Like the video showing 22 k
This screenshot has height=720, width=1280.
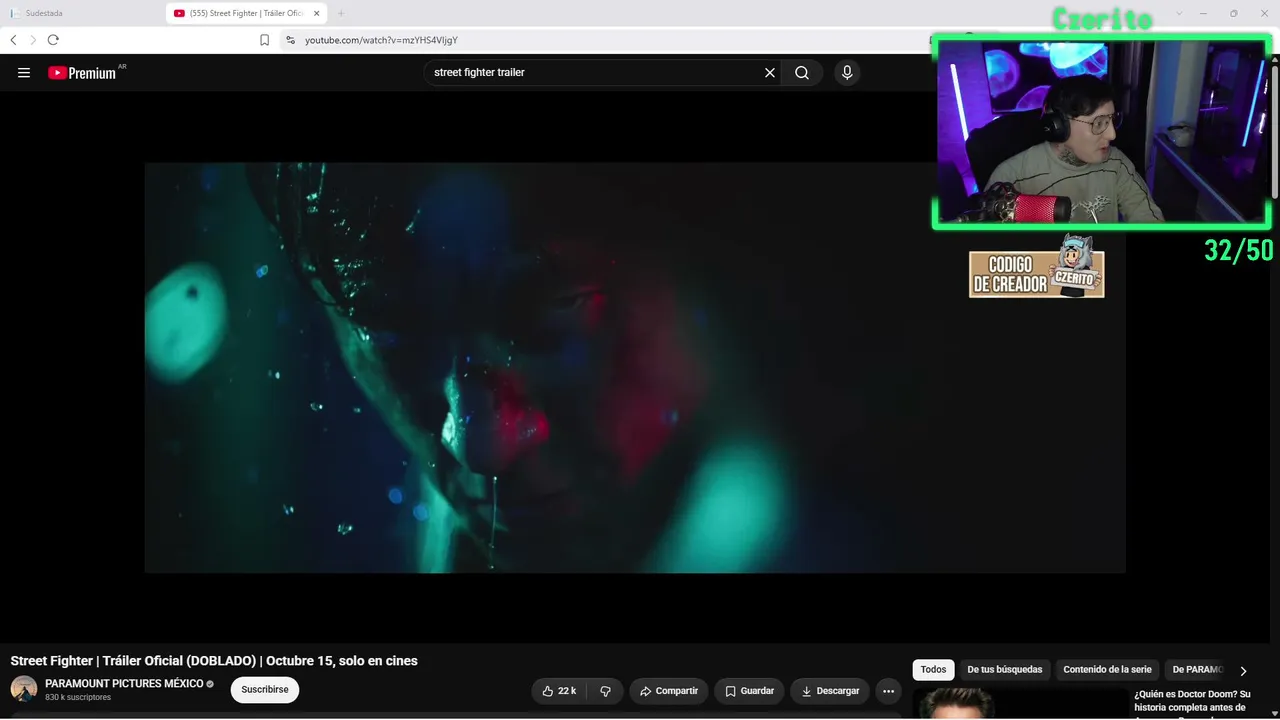(x=559, y=691)
